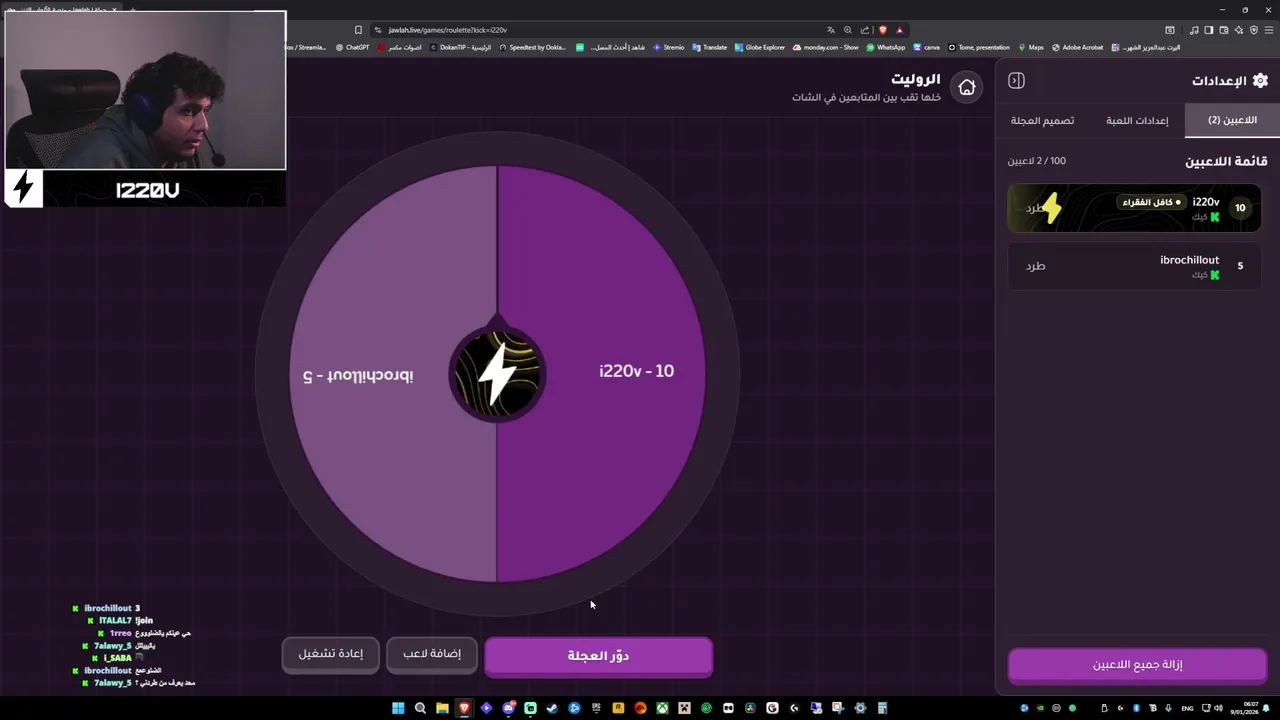Open Stremio bookmark

point(669,47)
